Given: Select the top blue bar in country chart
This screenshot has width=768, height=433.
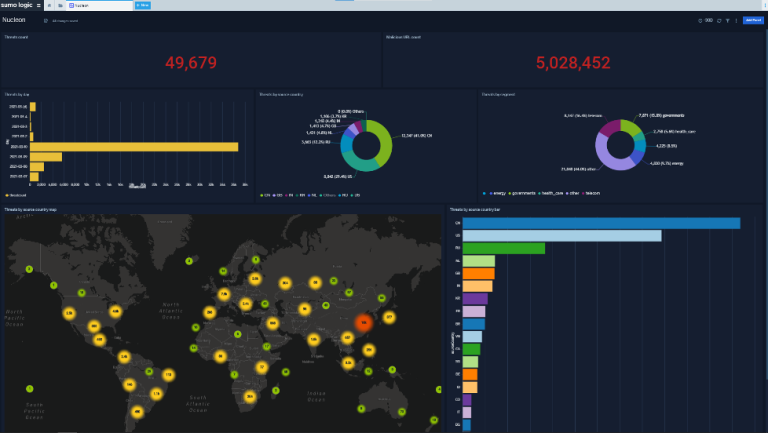Looking at the screenshot, I should click(x=601, y=223).
